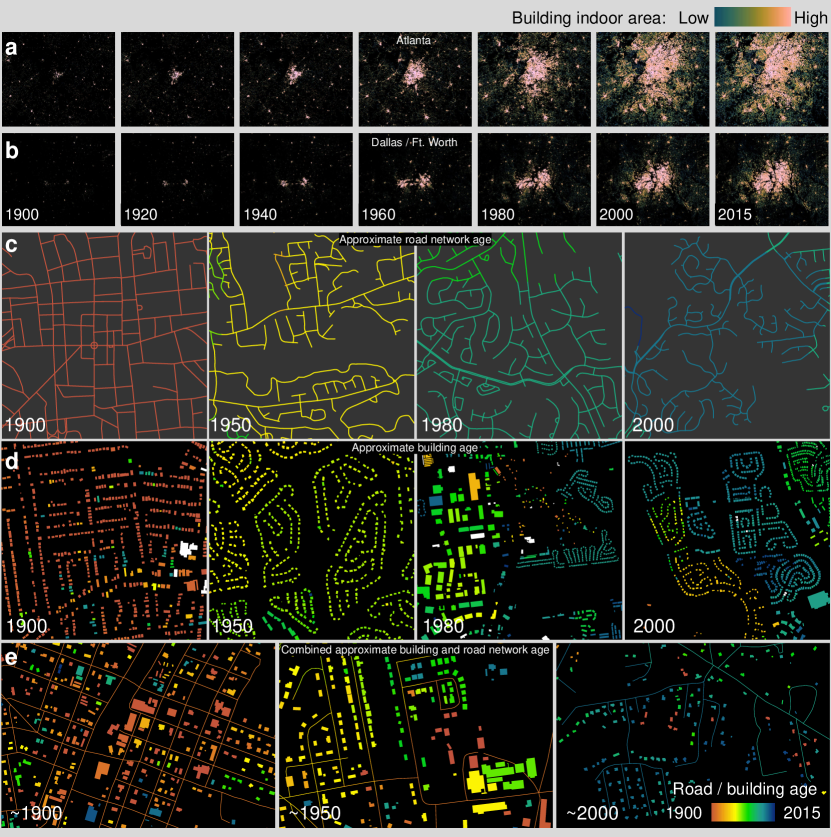Select the 2000 blue road network panel
The width and height of the screenshot is (831, 837).
click(727, 335)
